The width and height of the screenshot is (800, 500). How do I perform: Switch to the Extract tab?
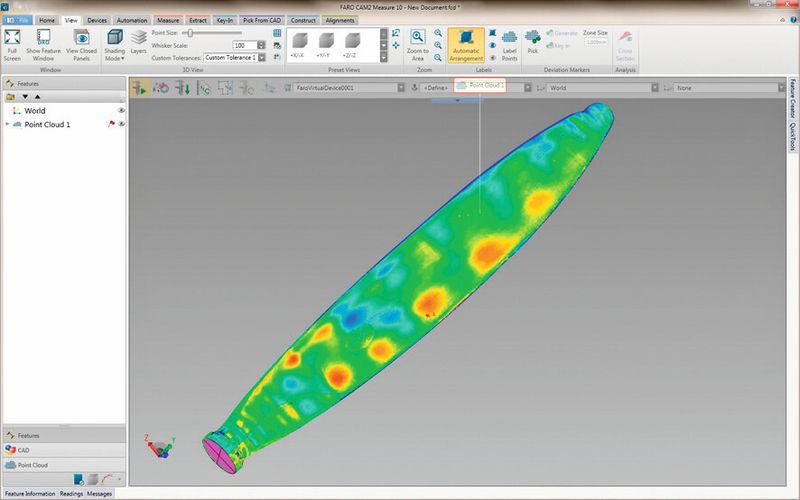pos(198,20)
